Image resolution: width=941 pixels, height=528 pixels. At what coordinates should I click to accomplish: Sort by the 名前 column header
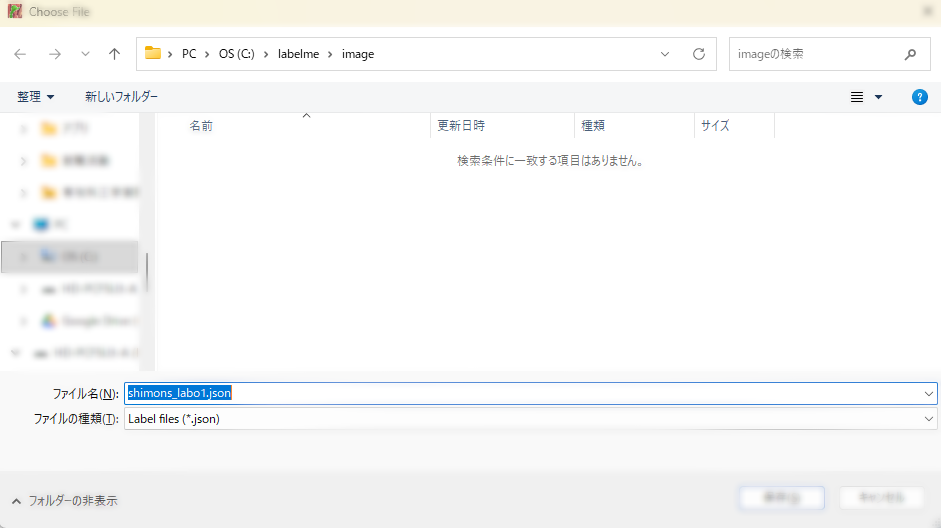(201, 126)
